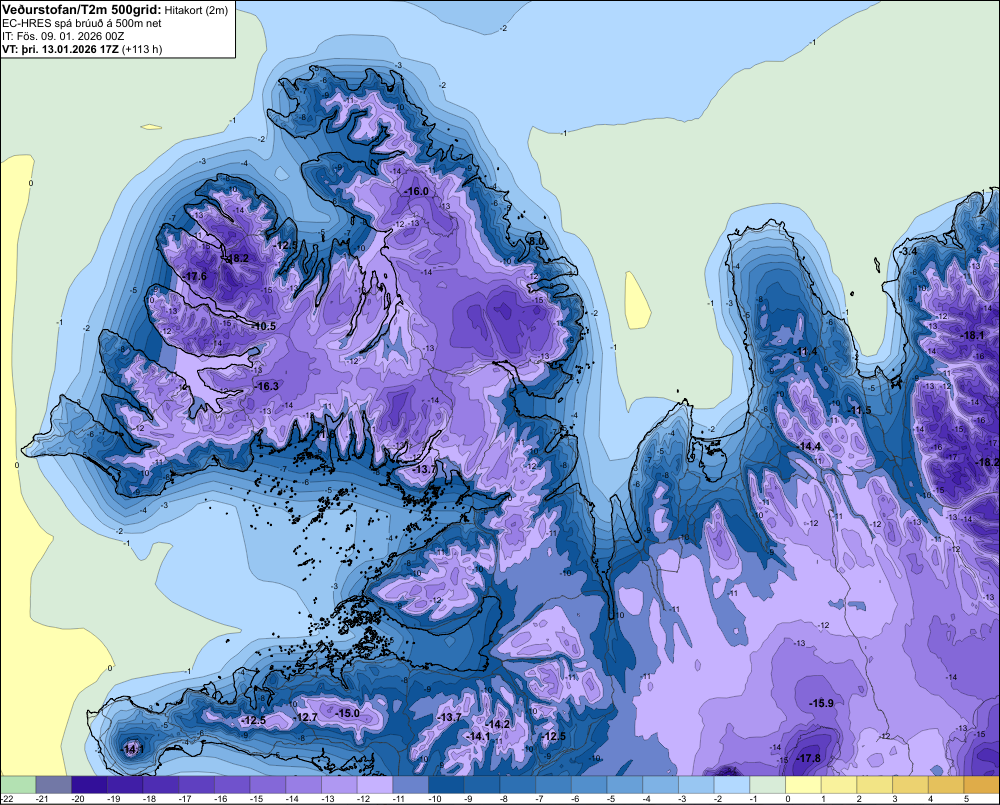Click the -18.1 temperature label
This screenshot has height=805, width=1000.
(973, 336)
